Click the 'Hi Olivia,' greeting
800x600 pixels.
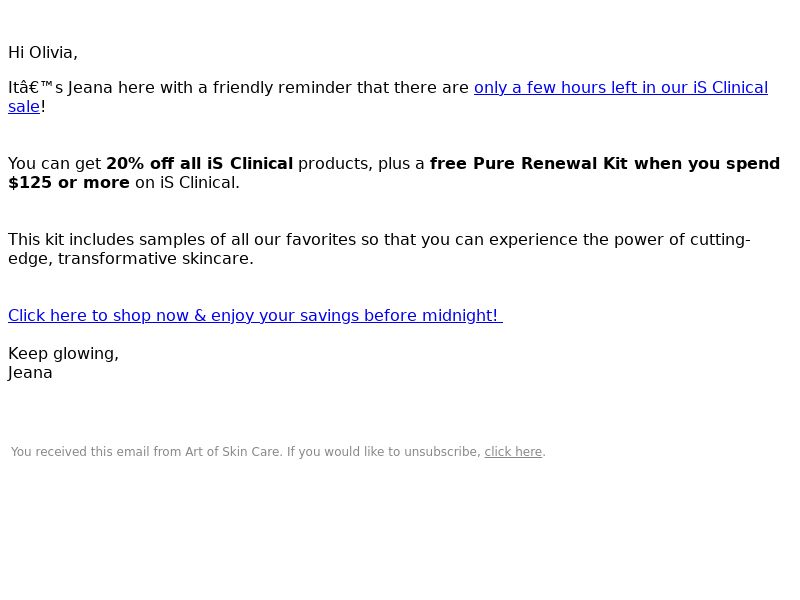(x=43, y=53)
